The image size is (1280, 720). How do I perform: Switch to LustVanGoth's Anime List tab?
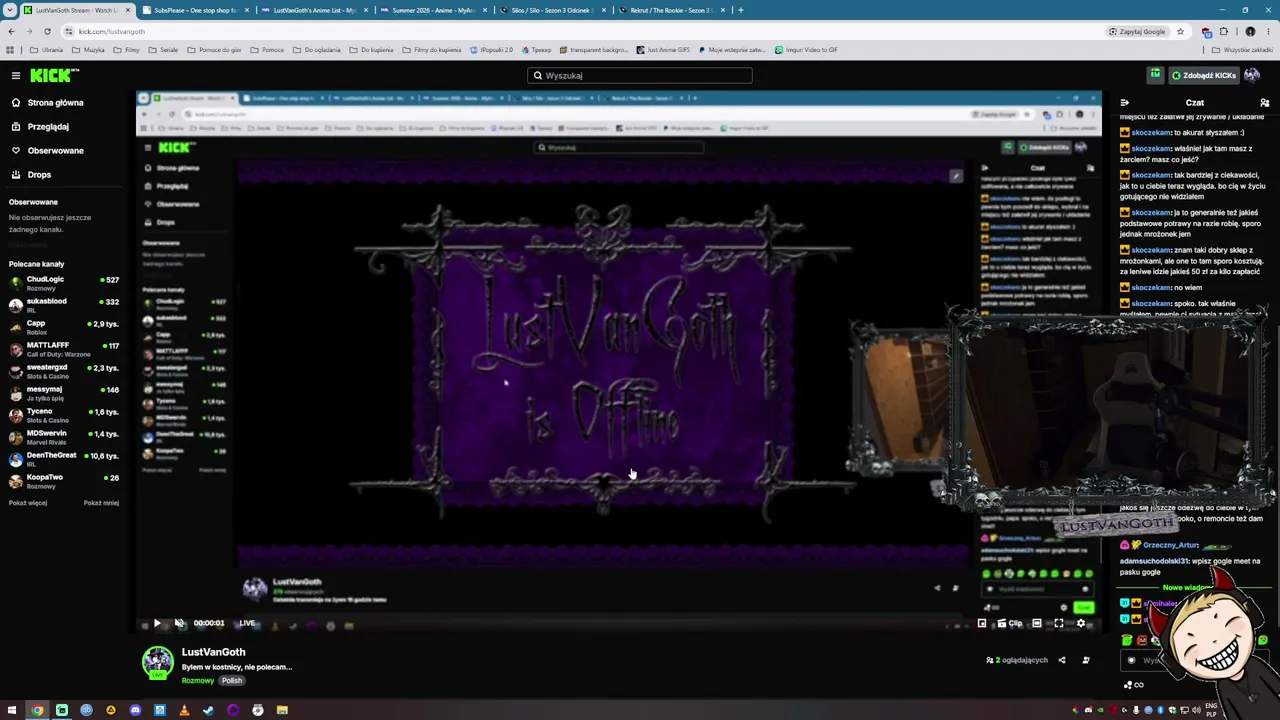click(x=313, y=10)
